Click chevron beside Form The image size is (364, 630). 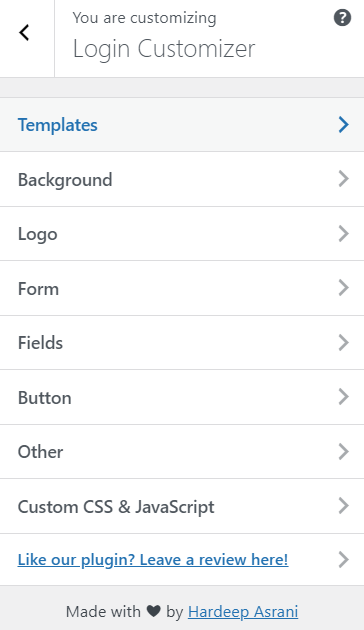344,288
